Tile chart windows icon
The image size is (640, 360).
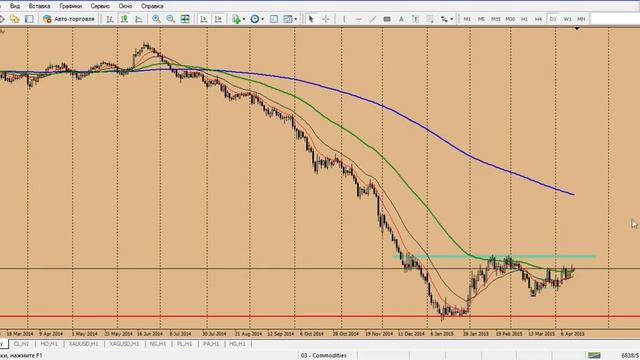185,19
